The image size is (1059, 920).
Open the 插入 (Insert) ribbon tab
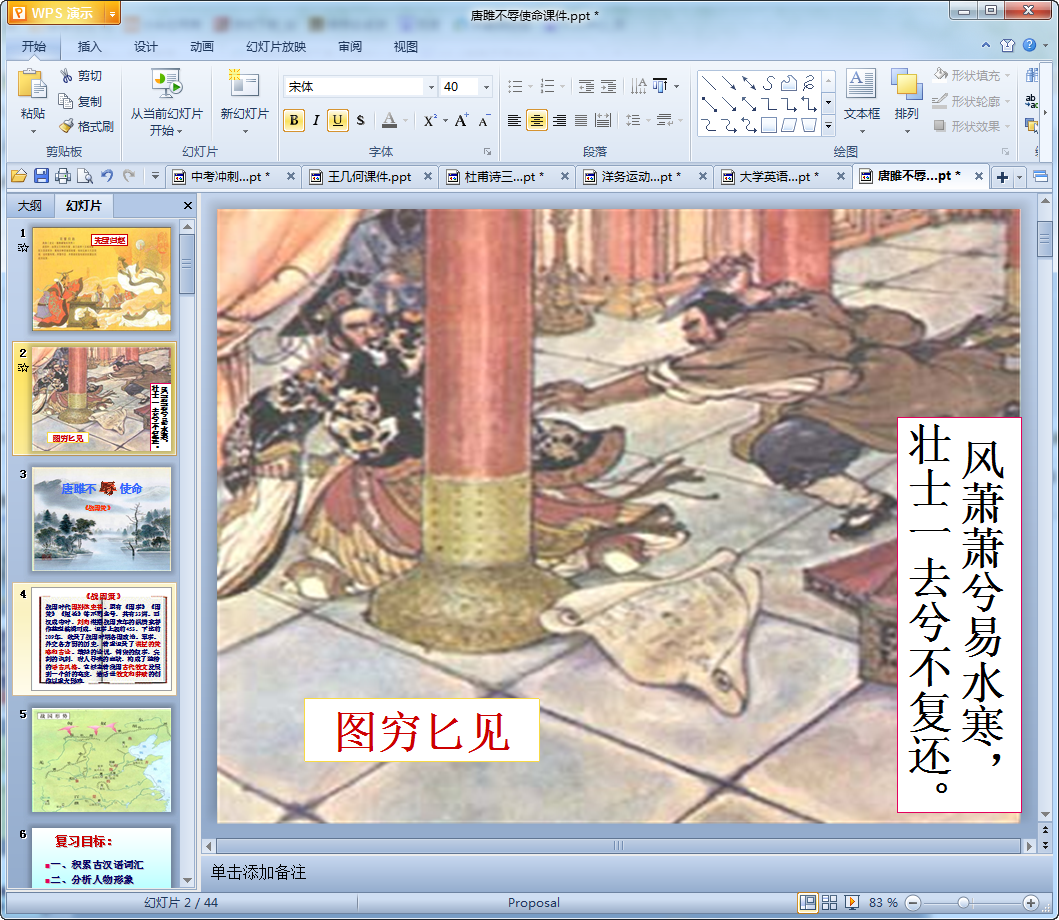(x=89, y=46)
